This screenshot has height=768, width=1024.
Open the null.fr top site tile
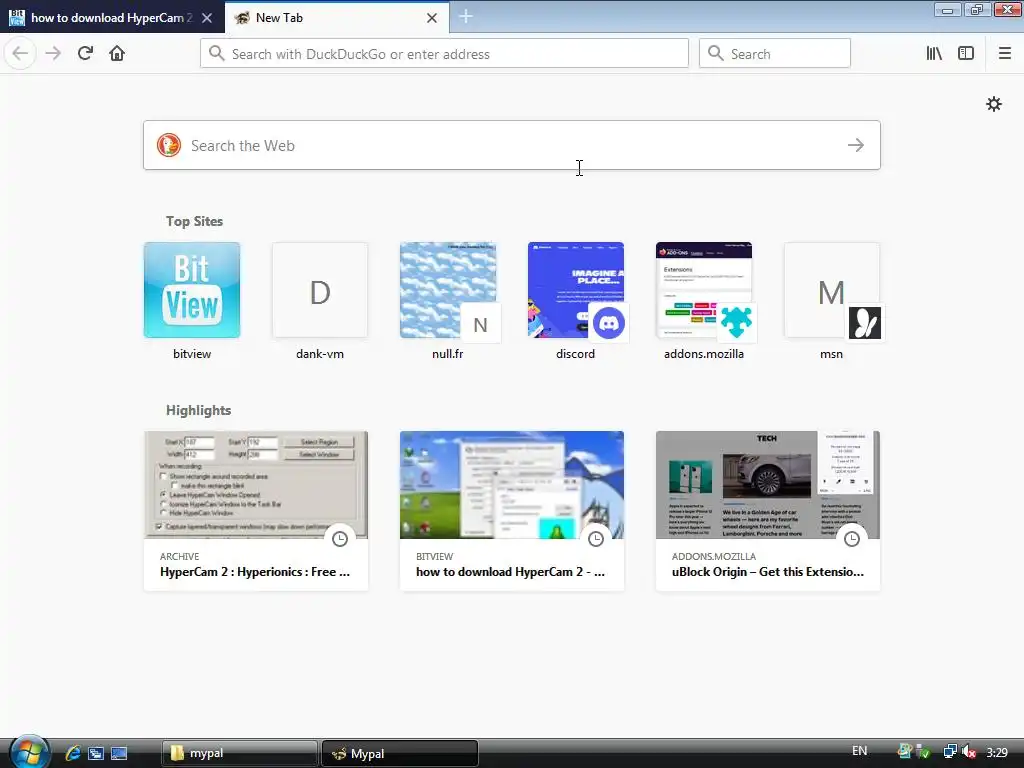447,290
